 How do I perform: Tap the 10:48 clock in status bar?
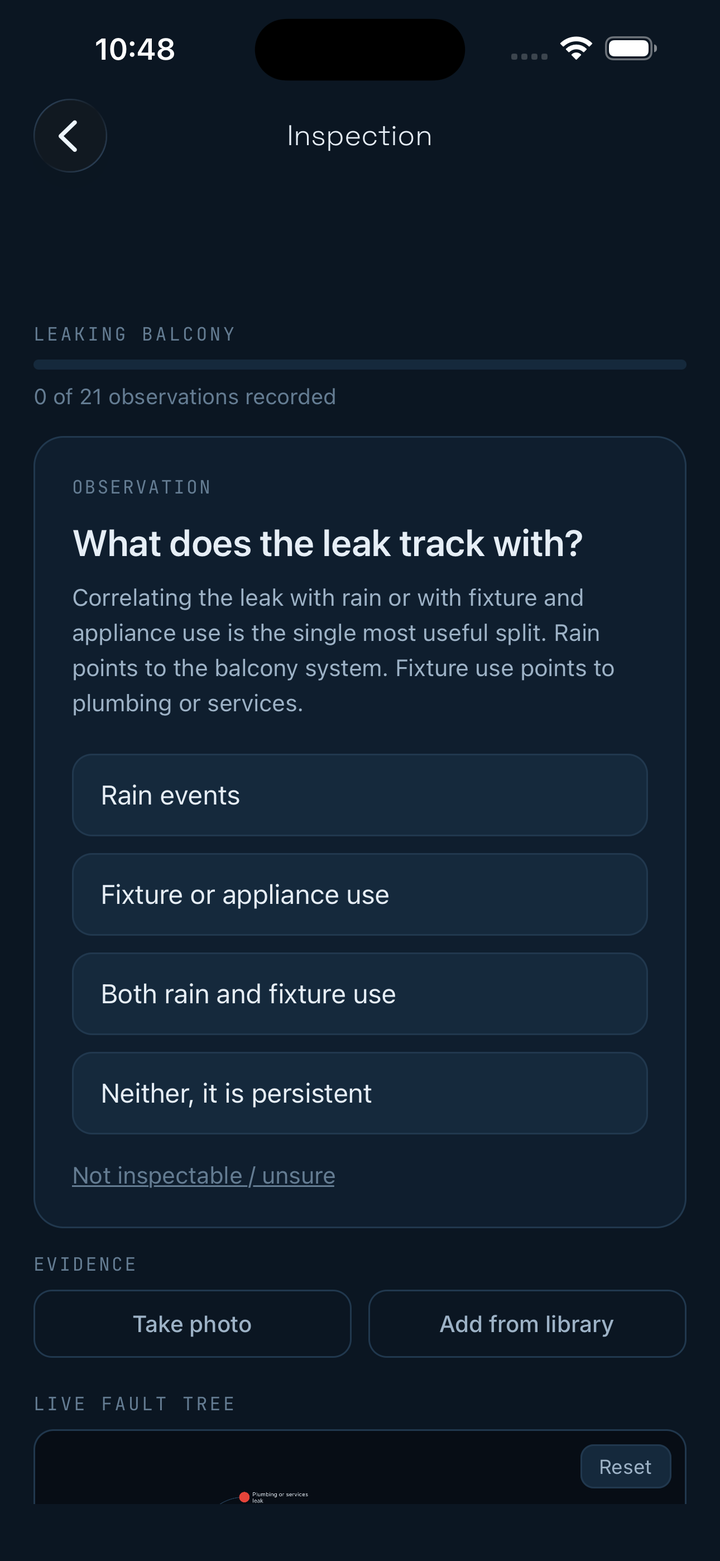135,49
